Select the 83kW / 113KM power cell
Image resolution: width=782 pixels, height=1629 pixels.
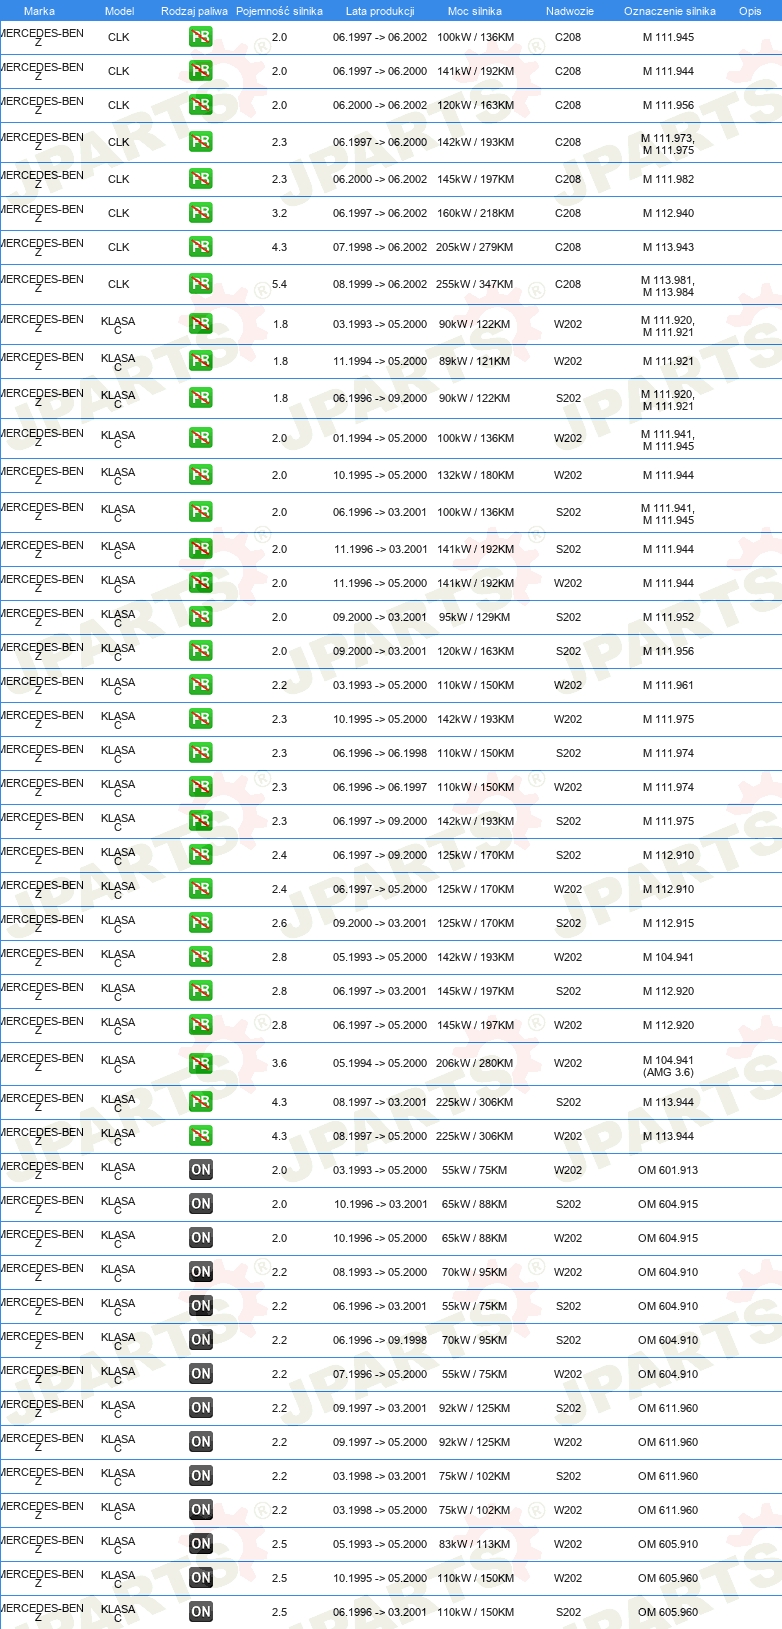tap(475, 1544)
